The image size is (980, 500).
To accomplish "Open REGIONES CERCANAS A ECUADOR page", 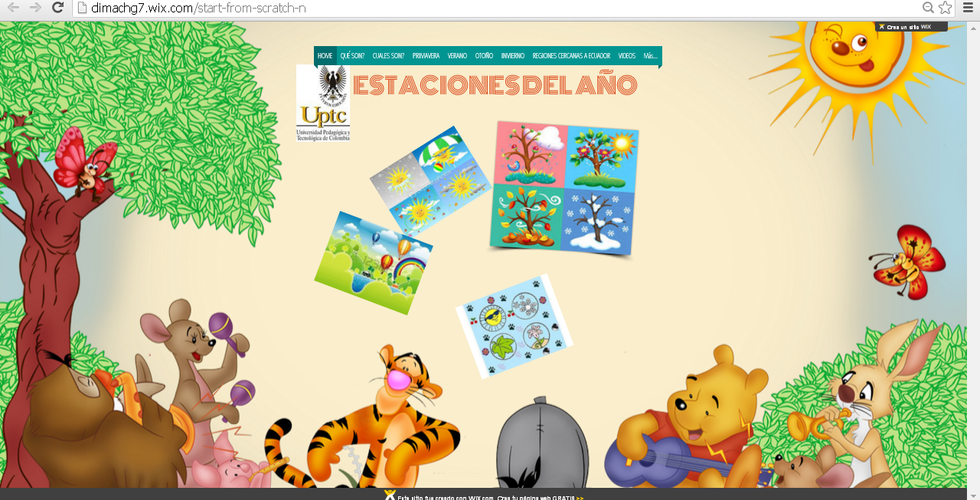I will (x=571, y=56).
